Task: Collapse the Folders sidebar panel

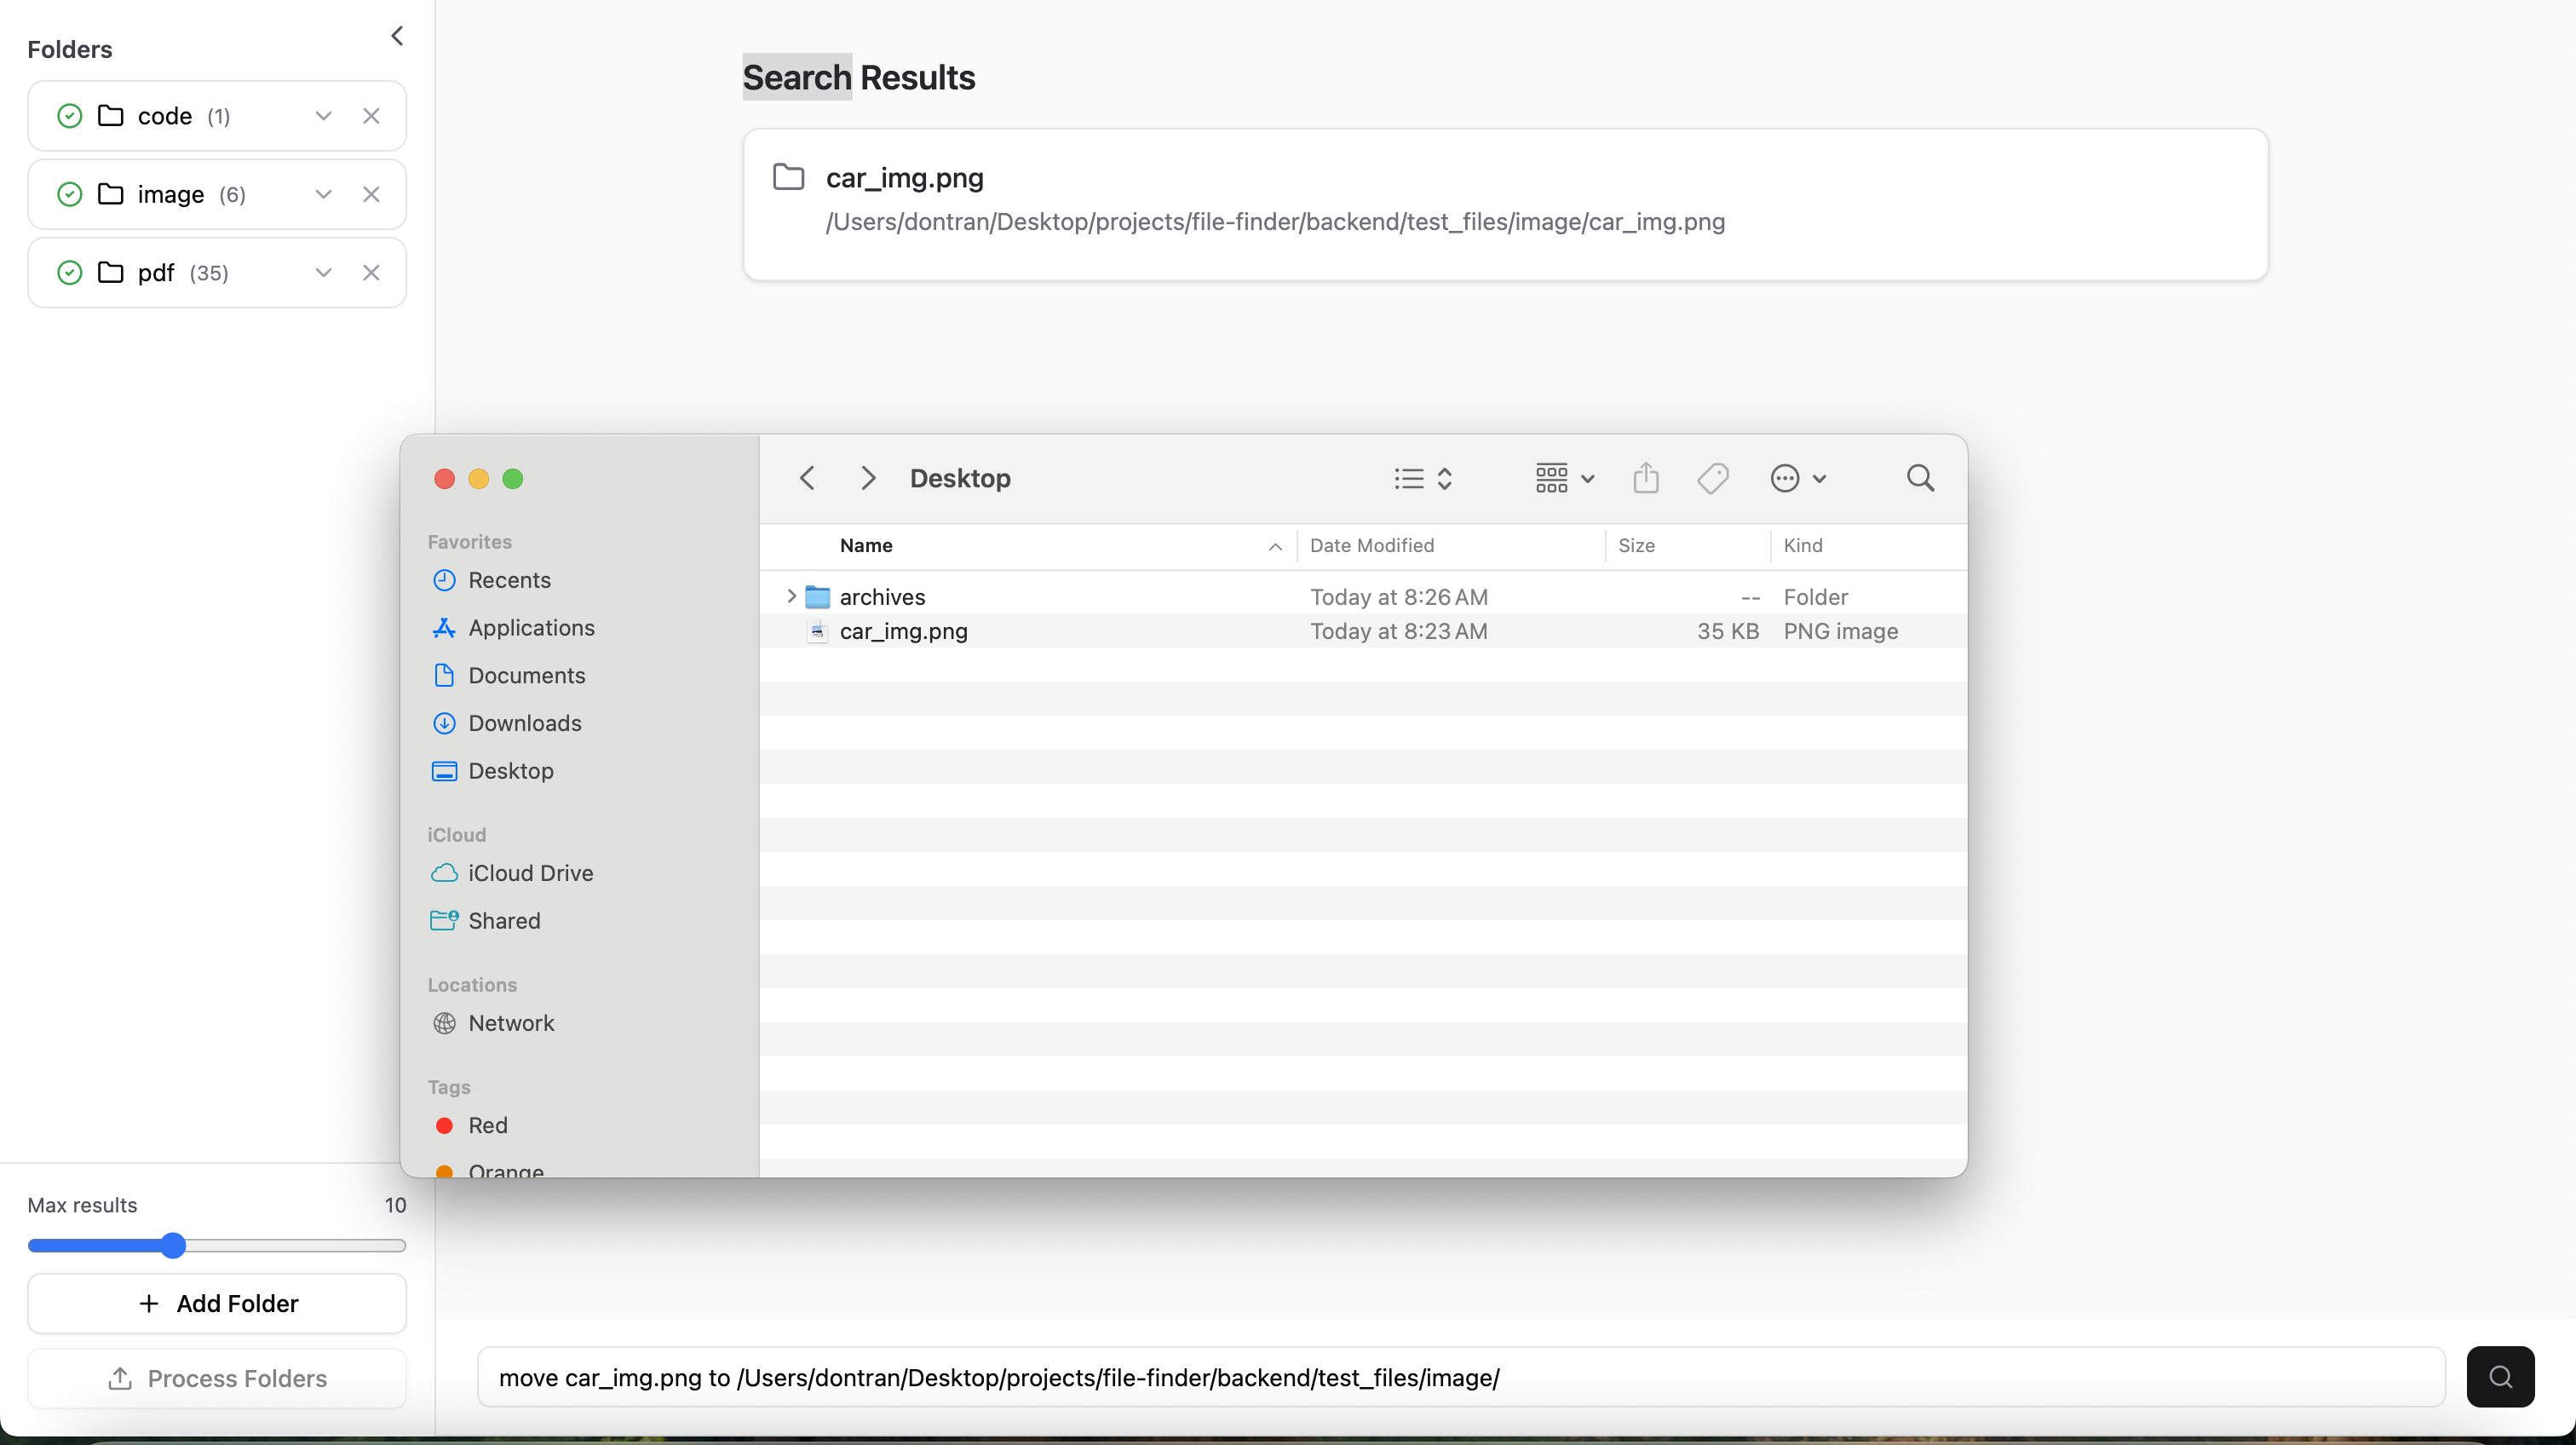Action: click(x=397, y=37)
